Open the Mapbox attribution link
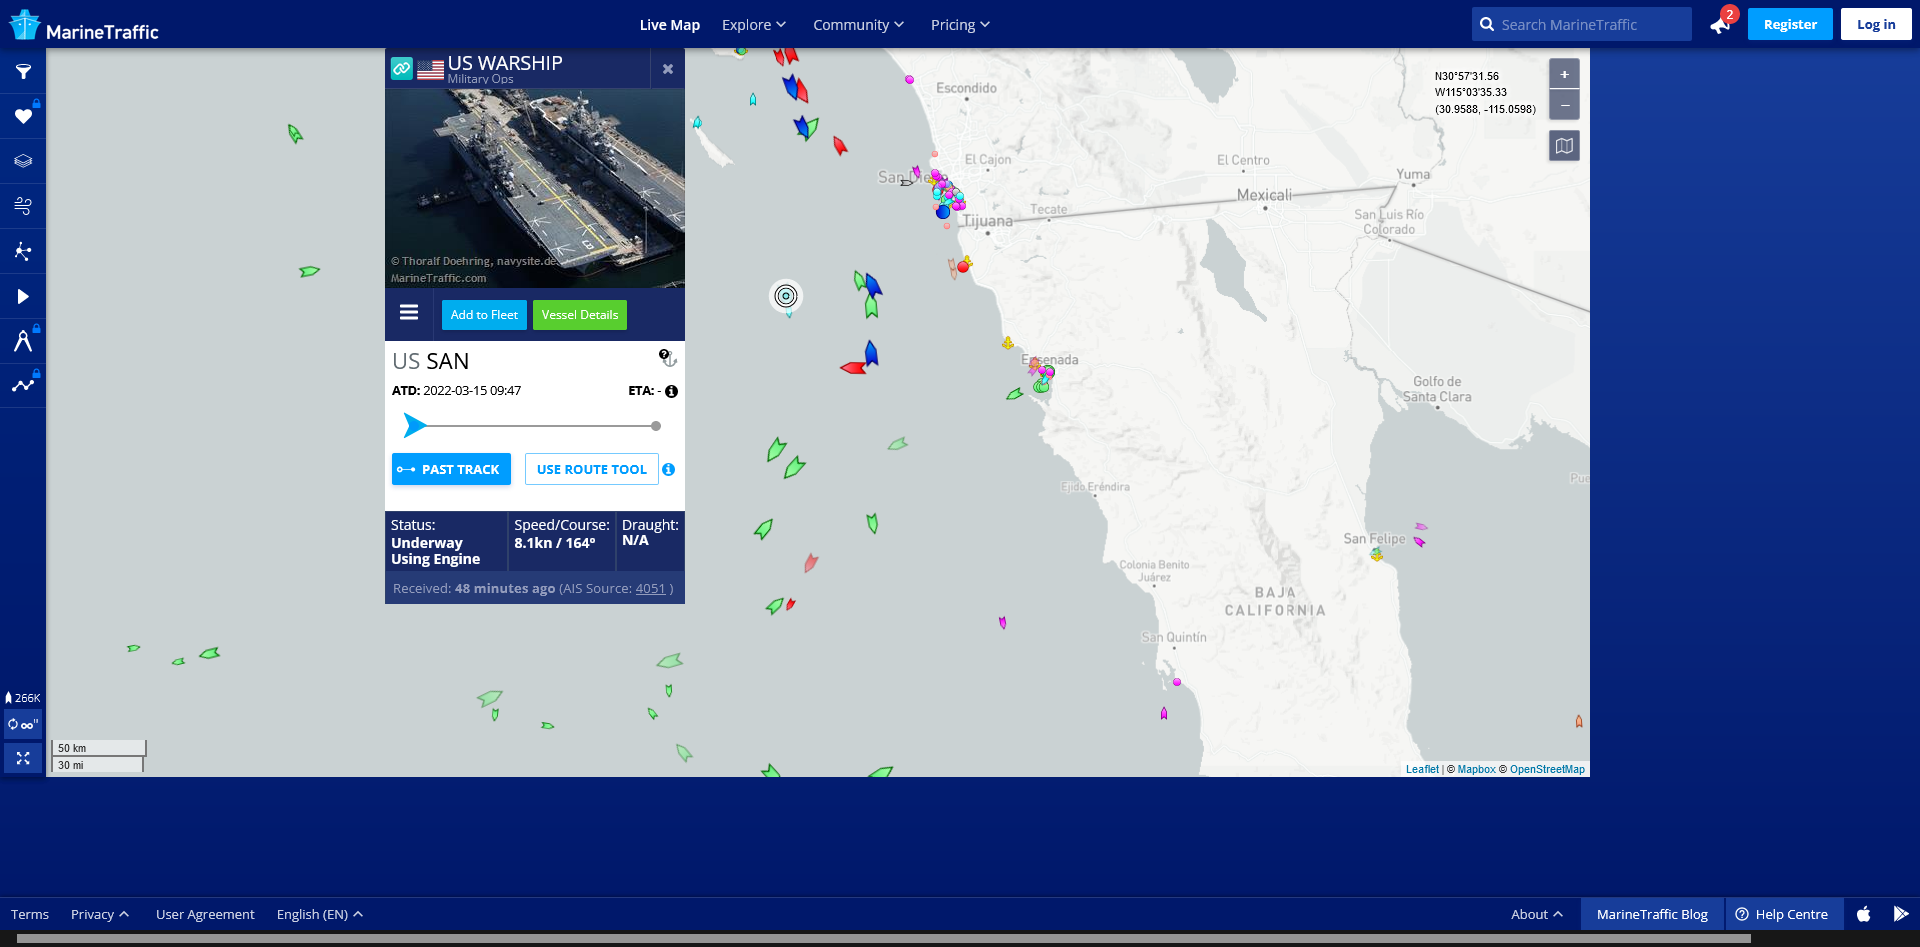The width and height of the screenshot is (1920, 947). pyautogui.click(x=1476, y=770)
